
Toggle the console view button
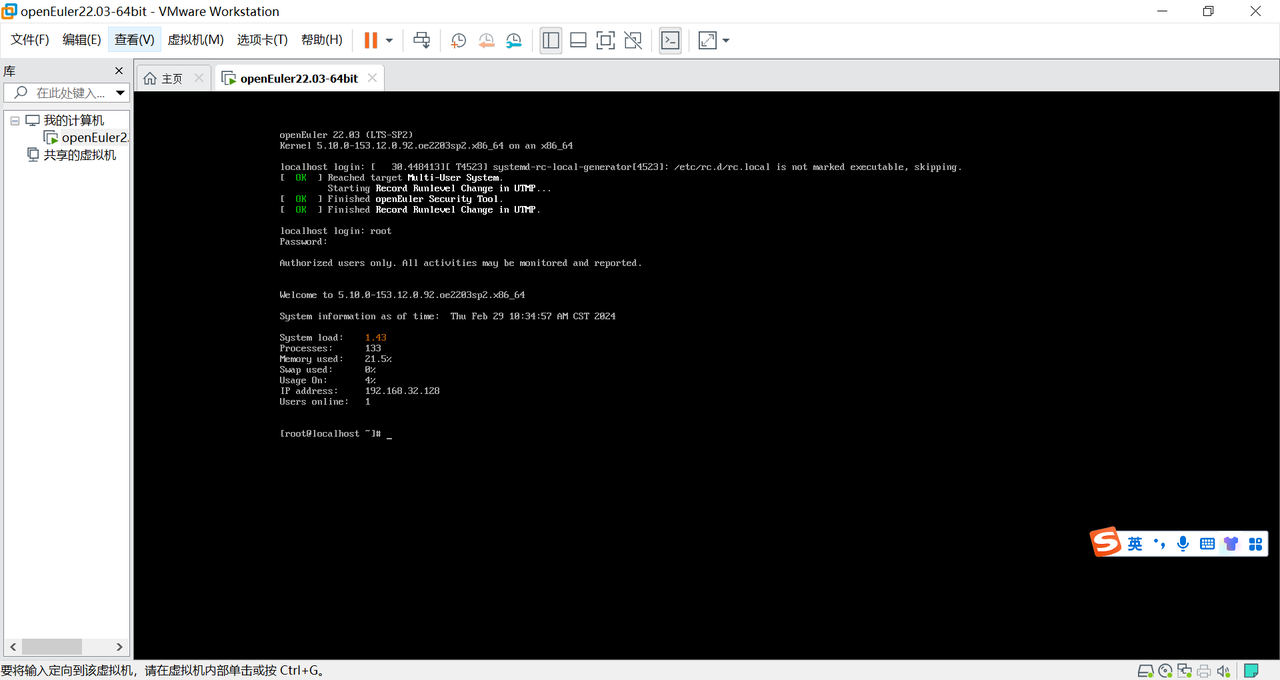point(670,40)
